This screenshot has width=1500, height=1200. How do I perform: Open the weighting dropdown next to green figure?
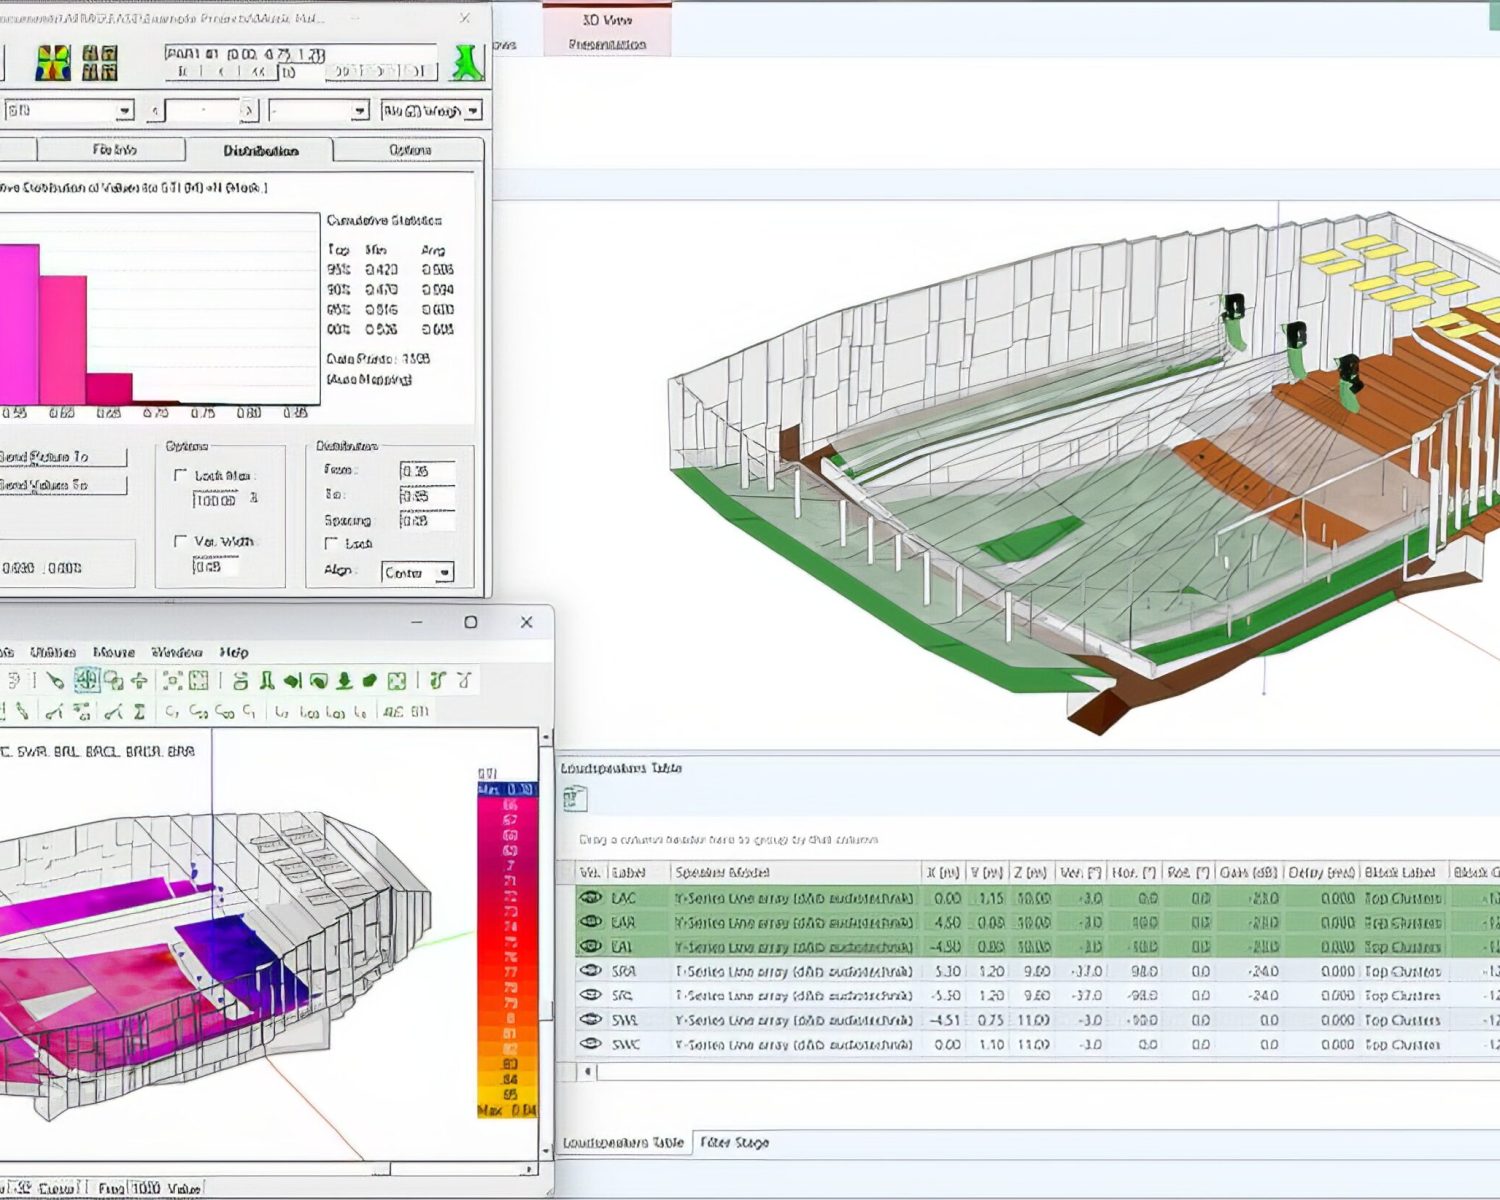point(431,110)
